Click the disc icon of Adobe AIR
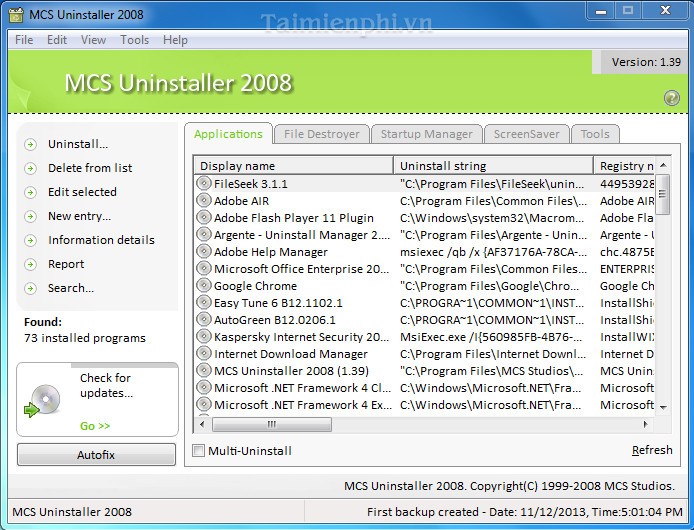 204,200
